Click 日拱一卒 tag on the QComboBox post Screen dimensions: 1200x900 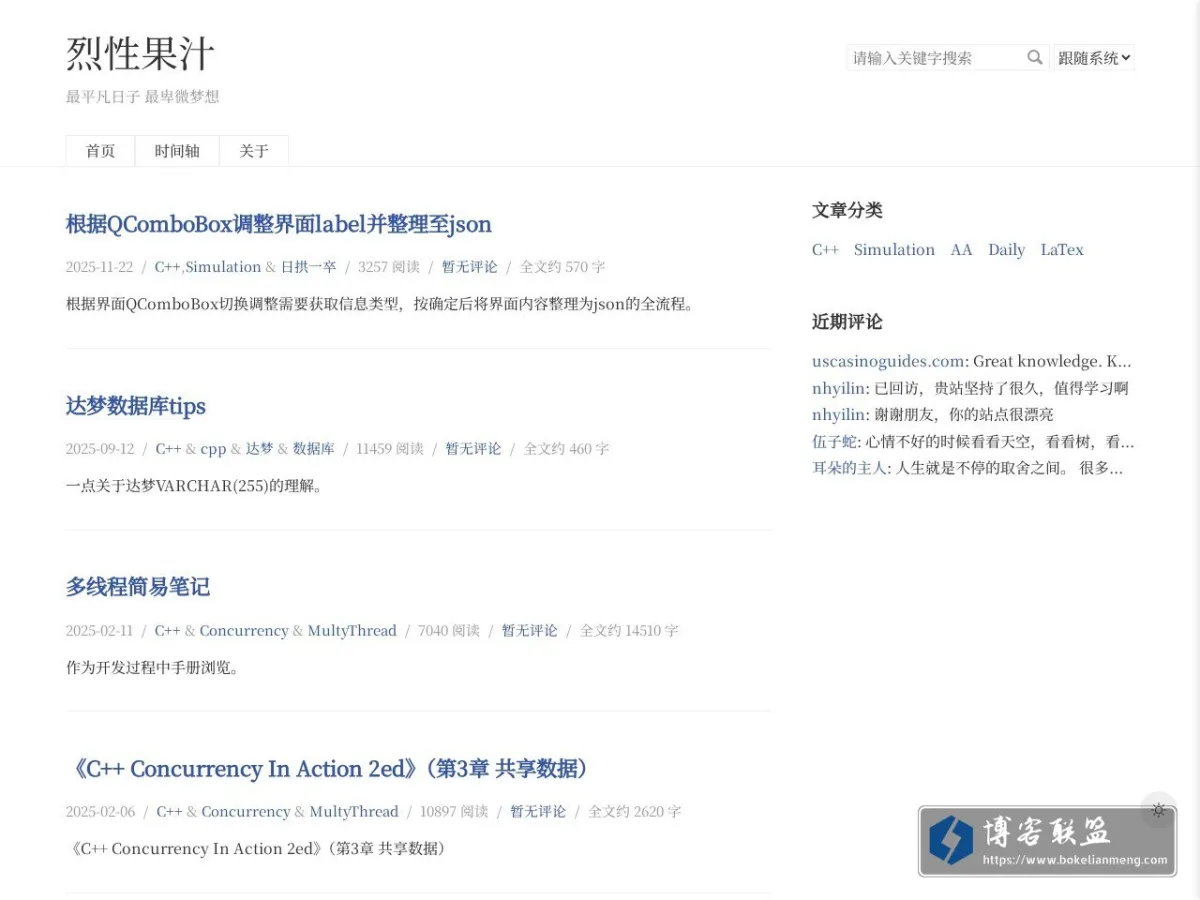[x=308, y=267]
